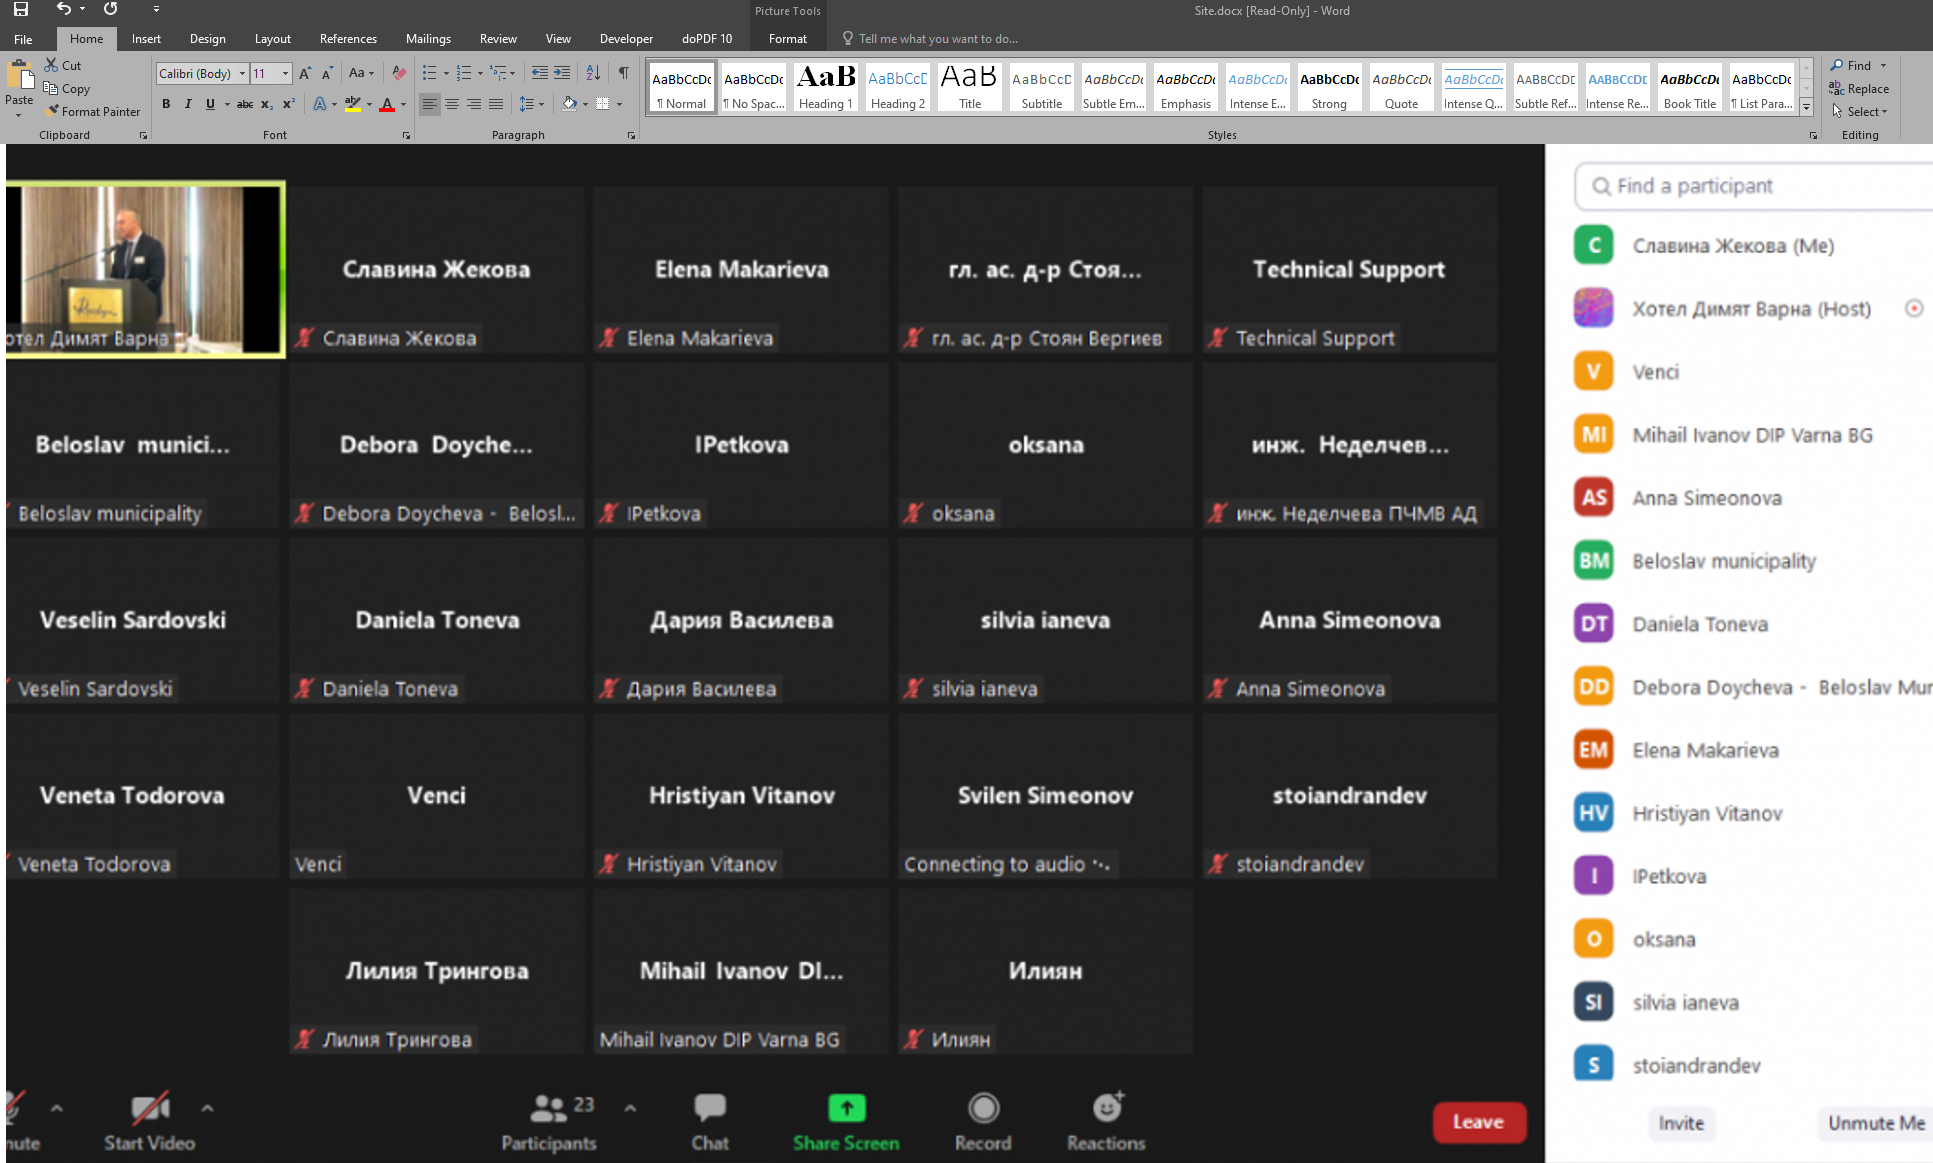Toggle Underline formatting
Viewport: 1933px width, 1163px height.
pos(210,104)
